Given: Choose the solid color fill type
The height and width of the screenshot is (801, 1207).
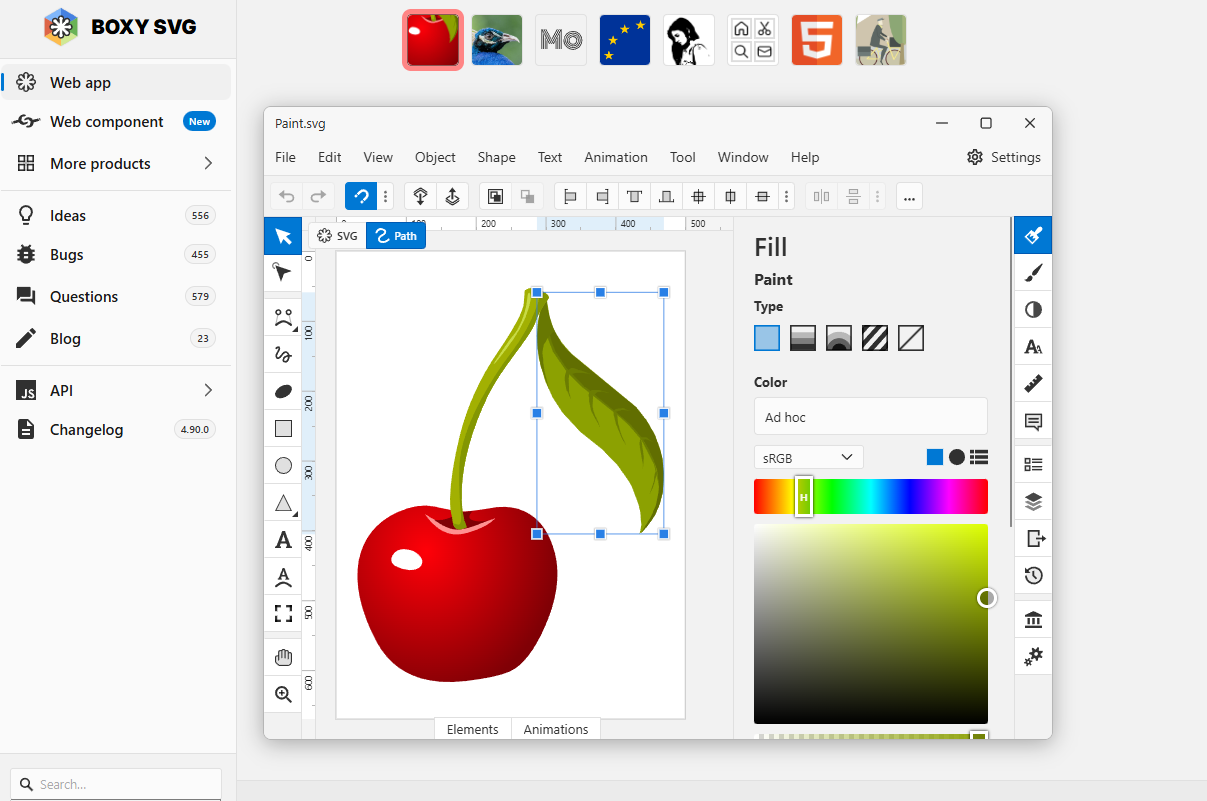Looking at the screenshot, I should pos(767,338).
